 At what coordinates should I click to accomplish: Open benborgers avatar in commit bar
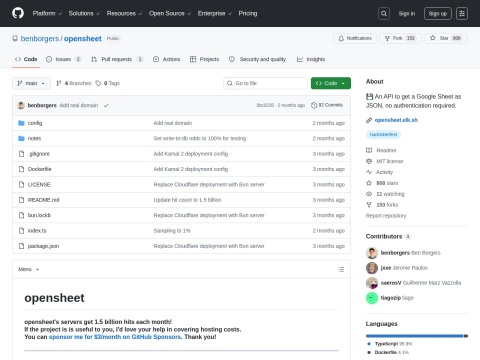[21, 105]
